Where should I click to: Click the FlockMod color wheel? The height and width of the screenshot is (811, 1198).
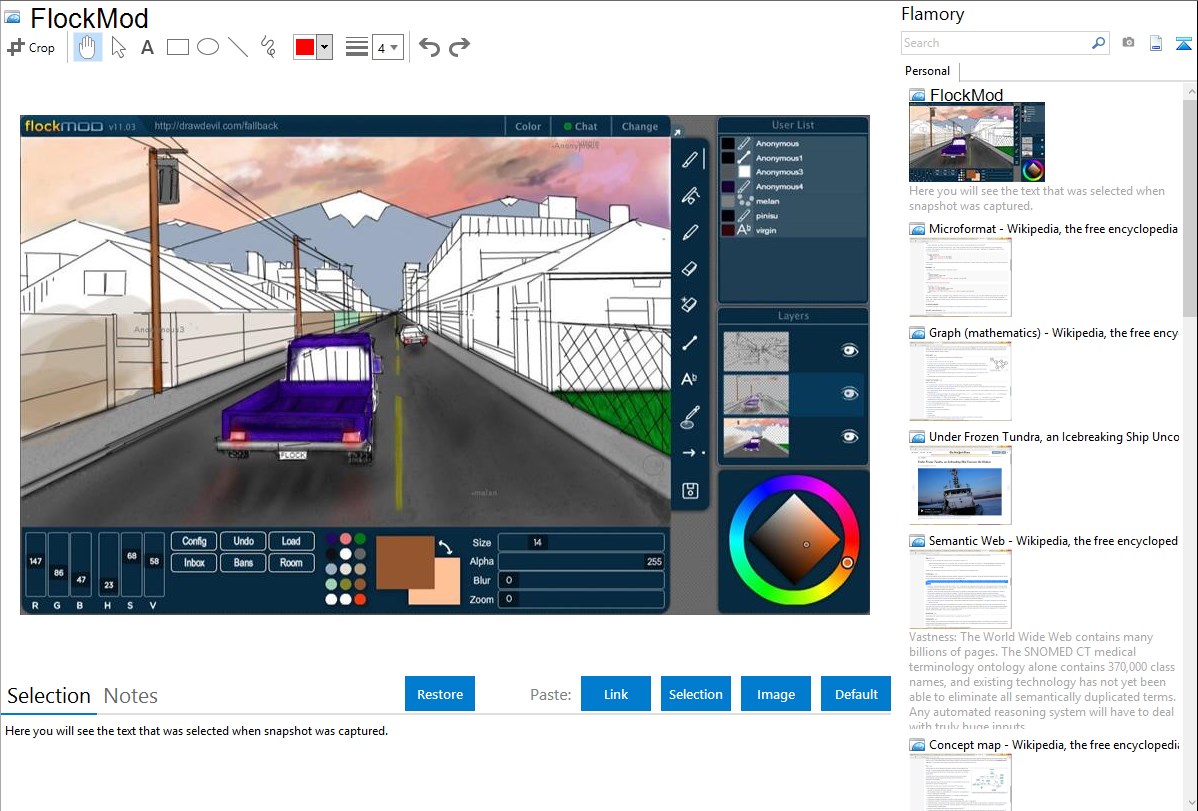click(794, 540)
